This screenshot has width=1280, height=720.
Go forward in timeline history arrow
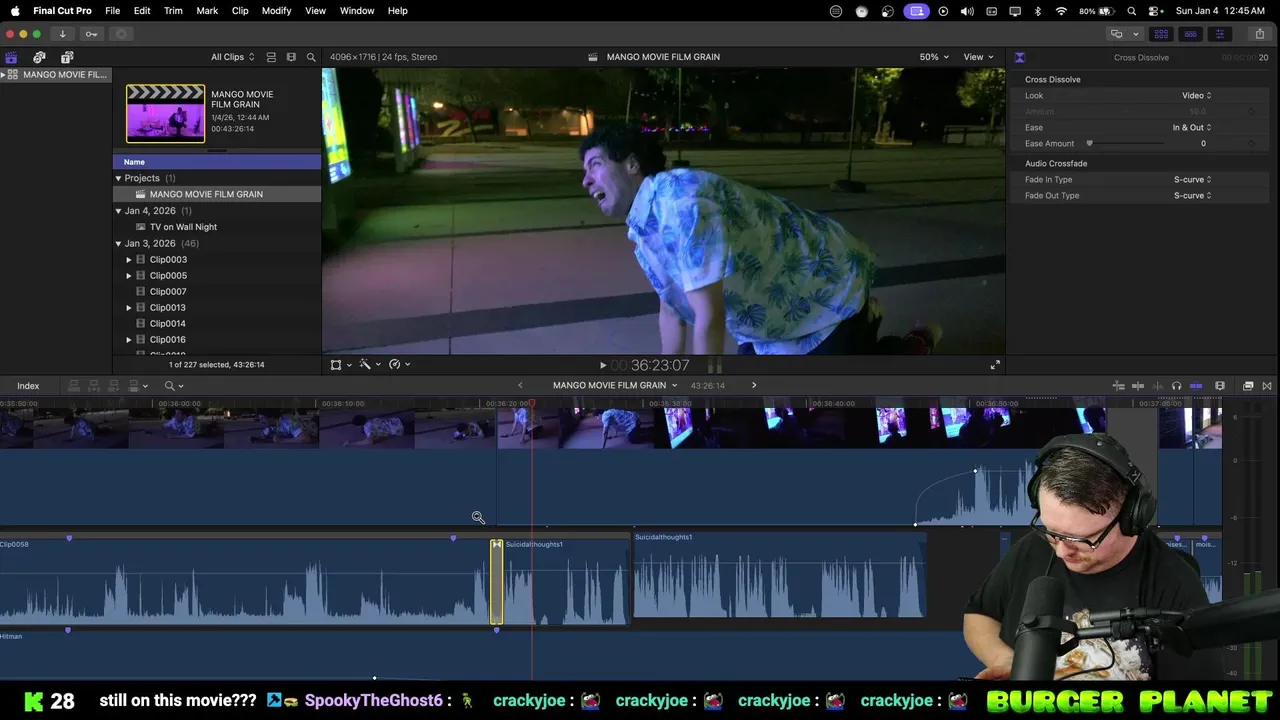pos(754,386)
